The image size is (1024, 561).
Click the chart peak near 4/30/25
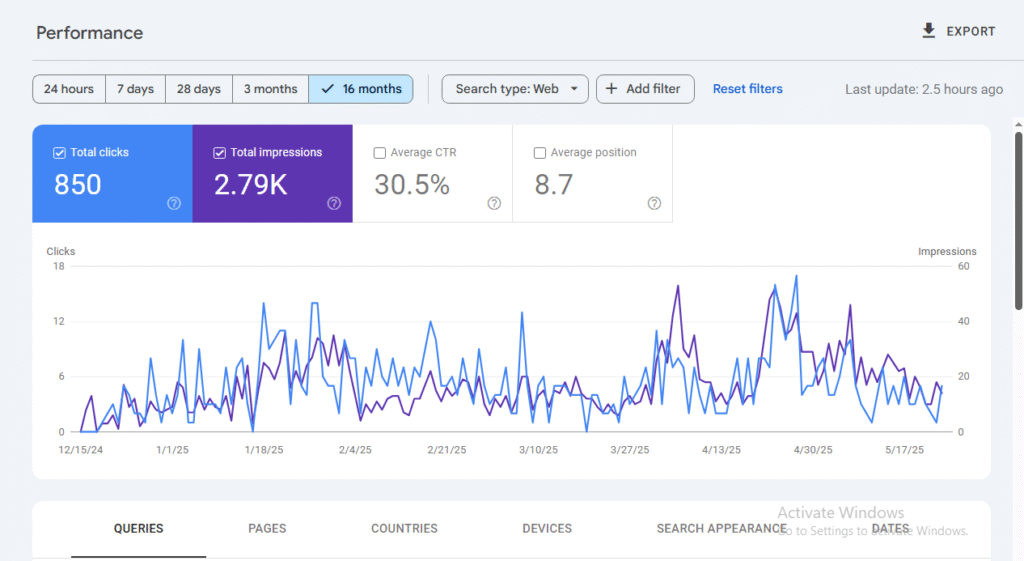[796, 277]
